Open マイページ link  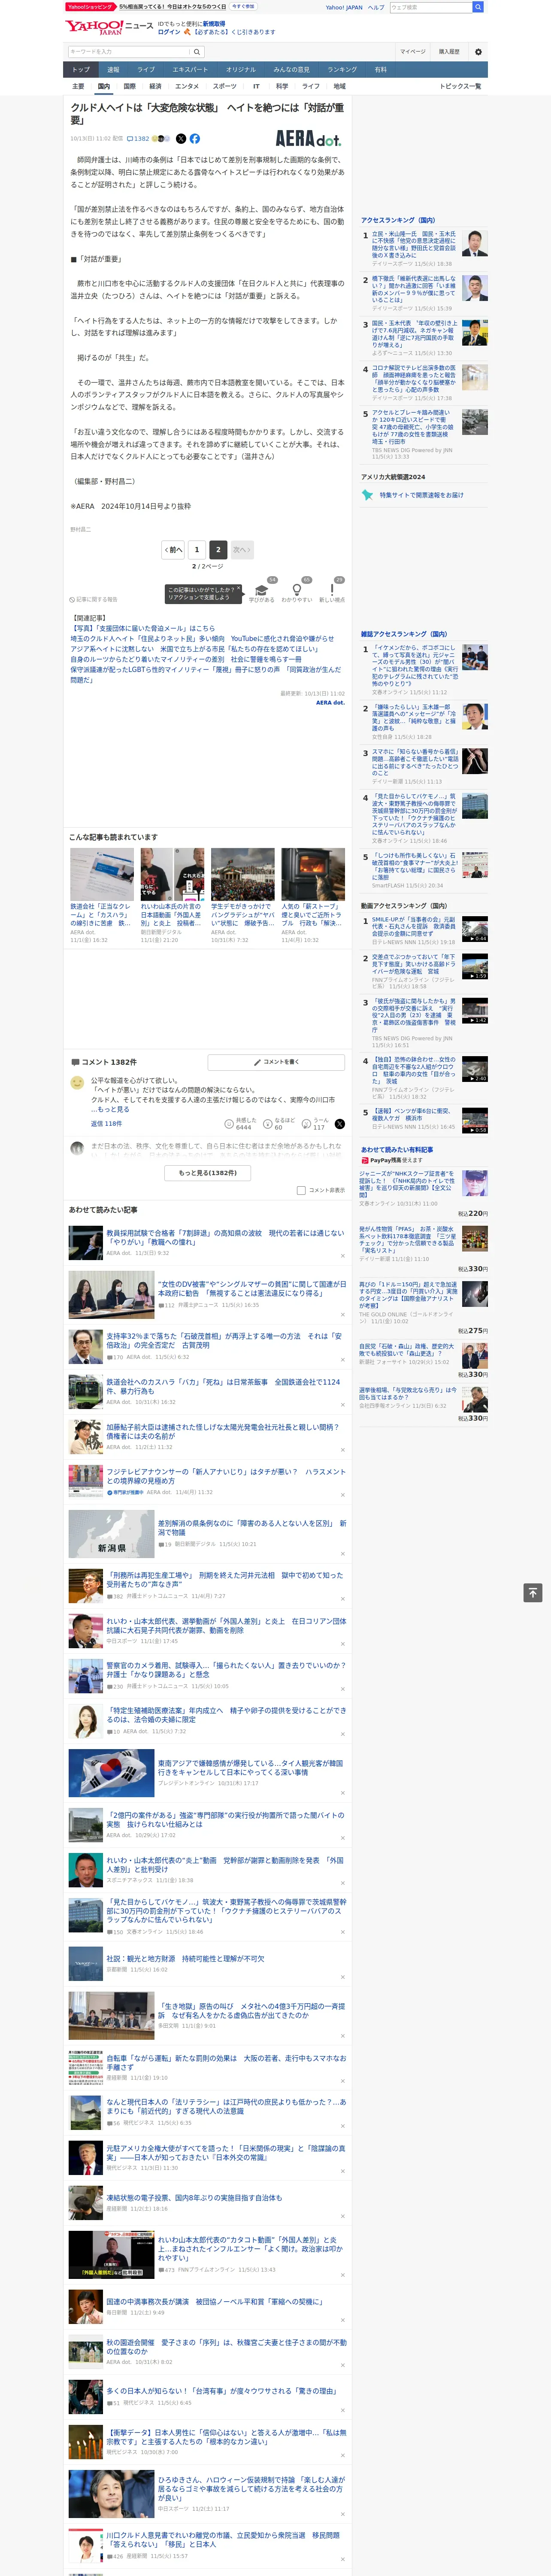(x=413, y=52)
